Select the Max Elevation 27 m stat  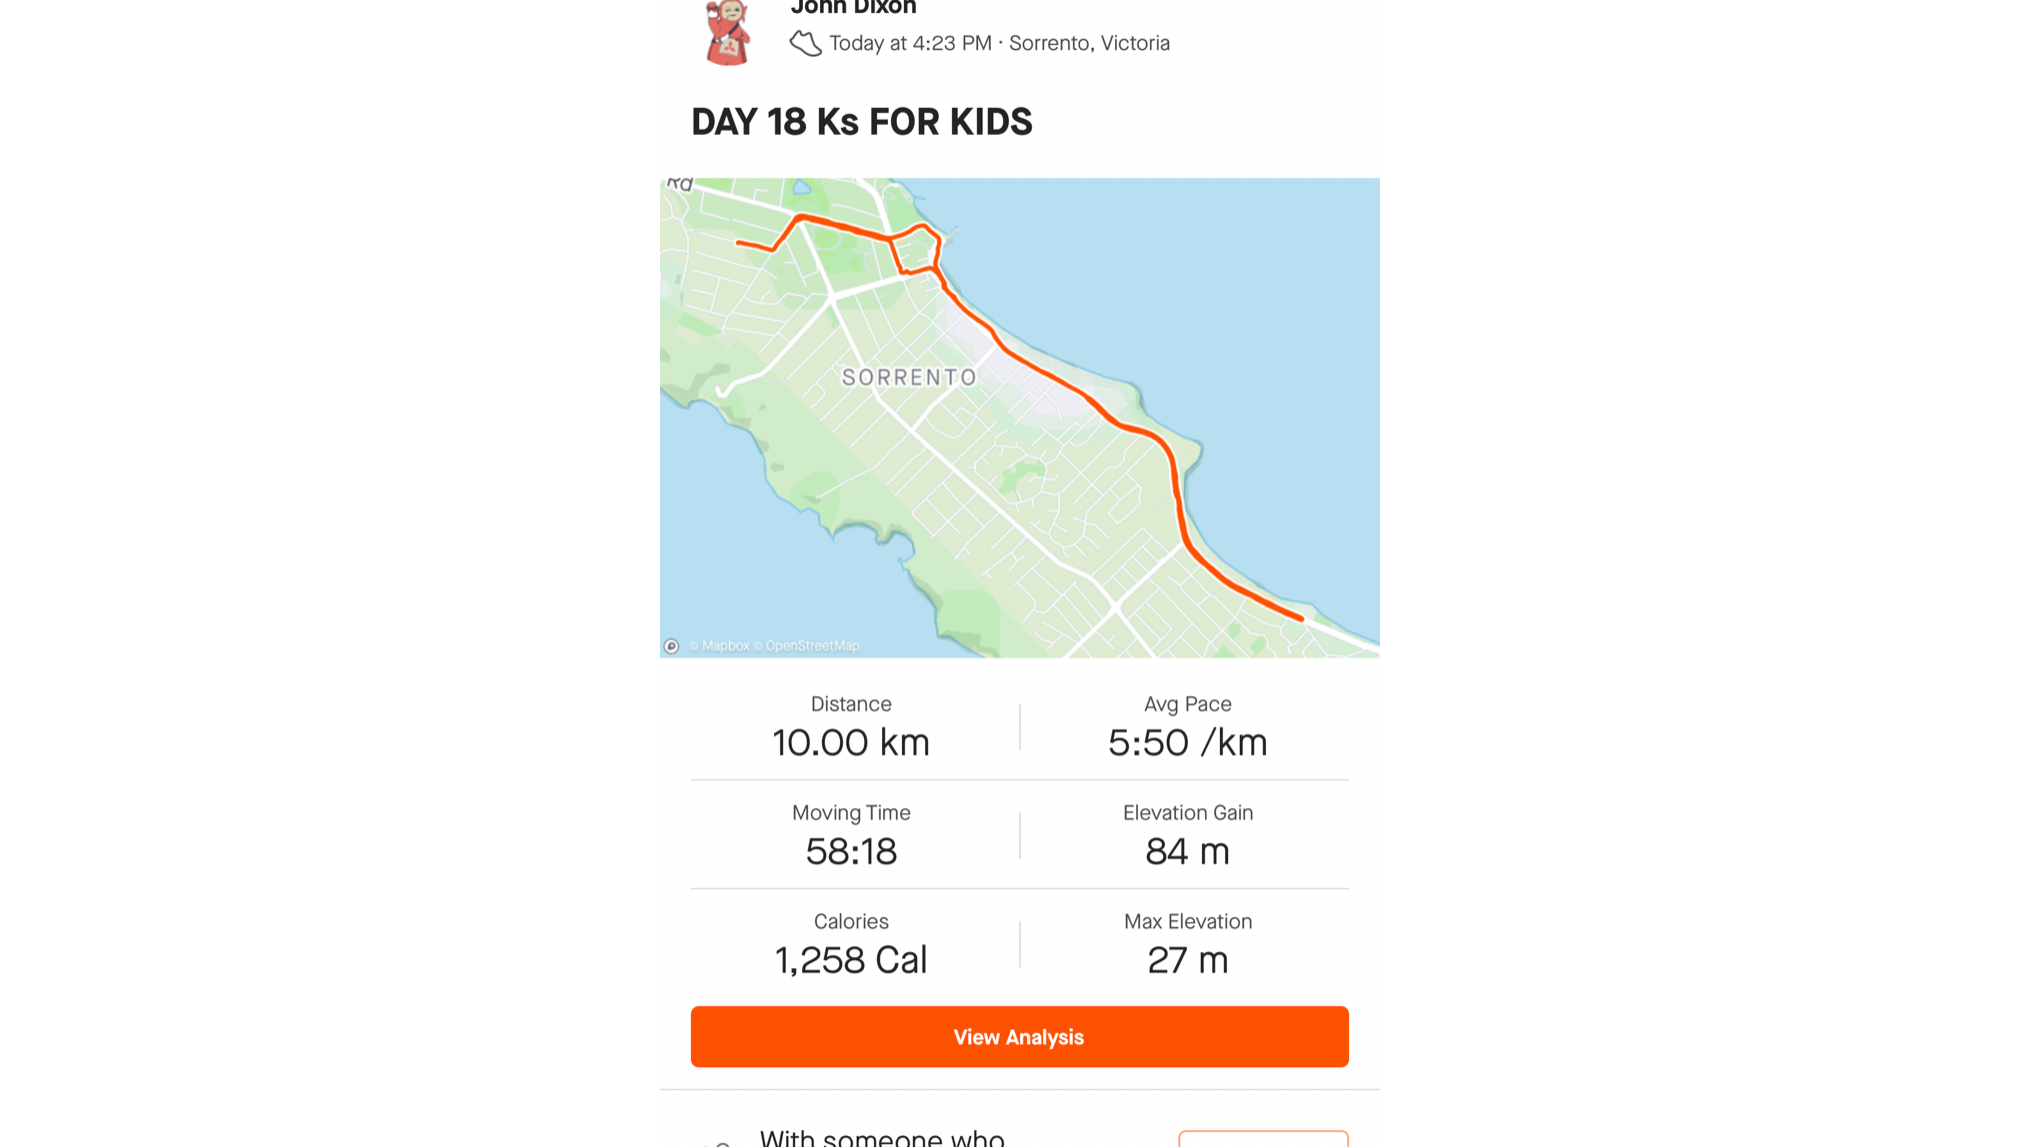pos(1187,945)
